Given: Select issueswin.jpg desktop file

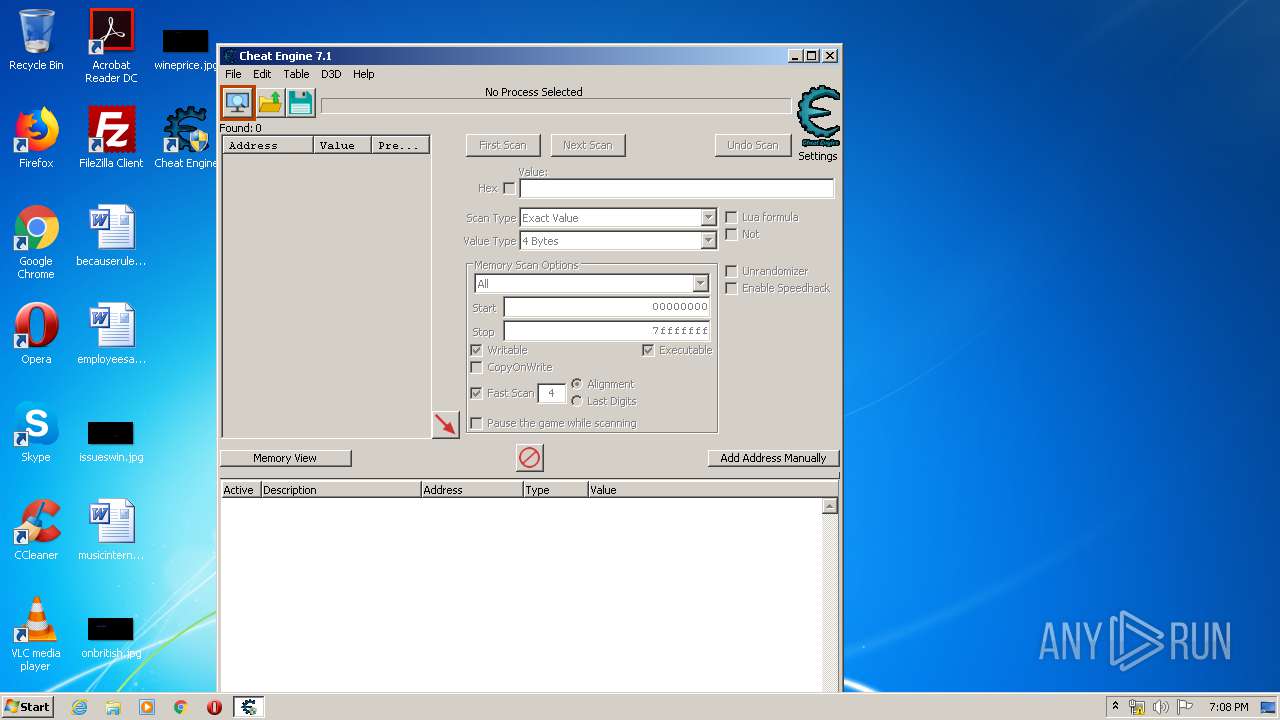Looking at the screenshot, I should click(111, 441).
